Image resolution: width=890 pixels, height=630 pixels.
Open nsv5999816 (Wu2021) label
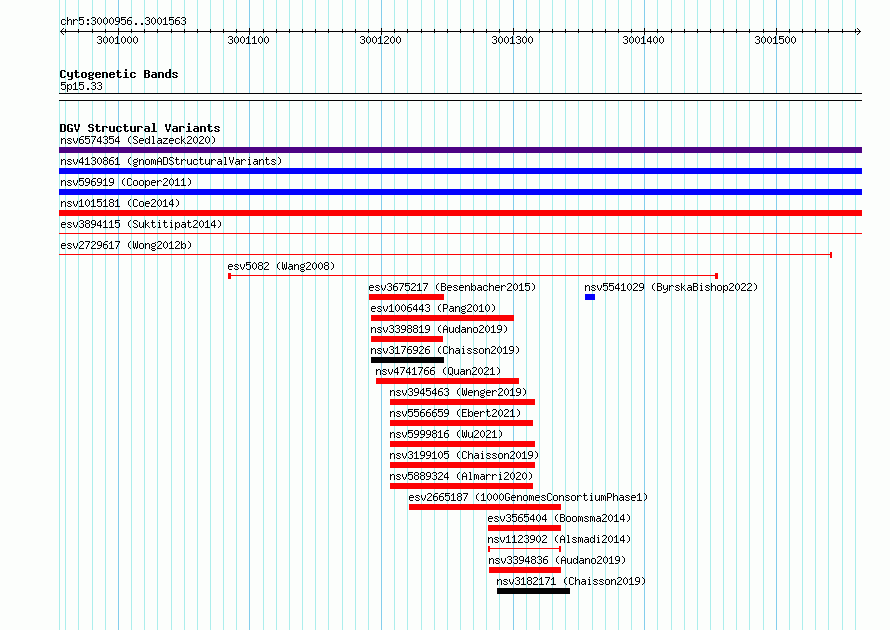point(446,434)
